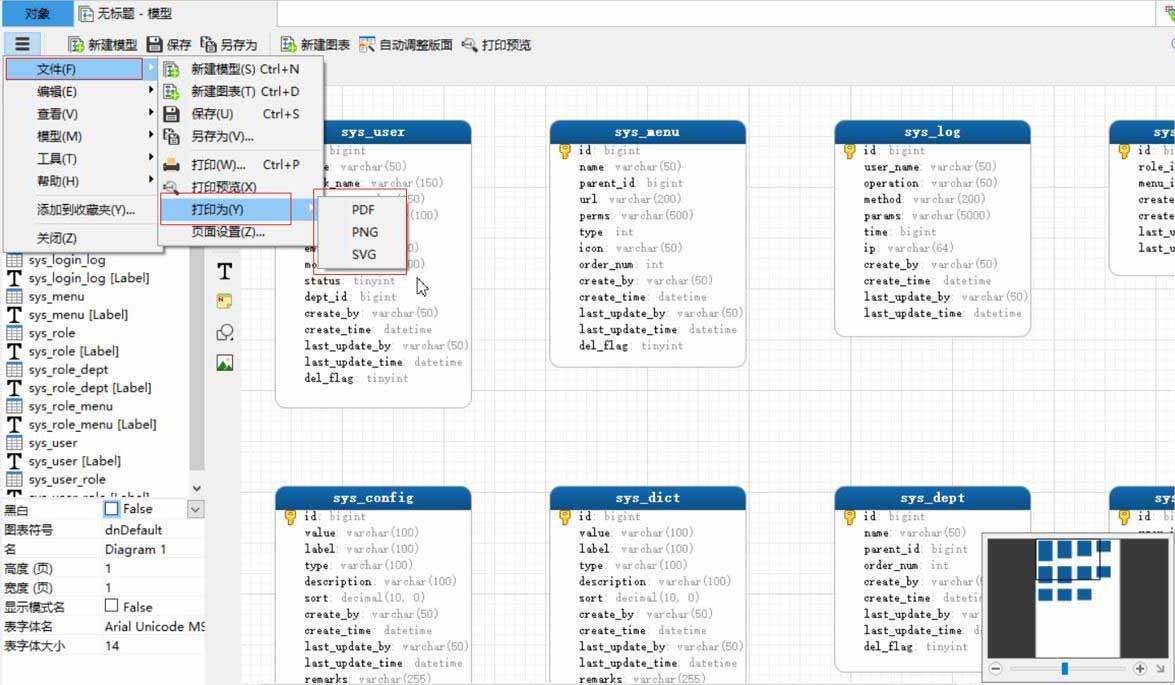Choose SVG from the print-as submenu

point(363,254)
